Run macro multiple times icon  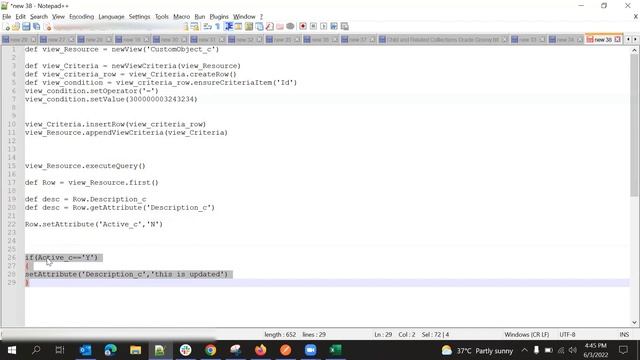pyautogui.click(x=334, y=27)
